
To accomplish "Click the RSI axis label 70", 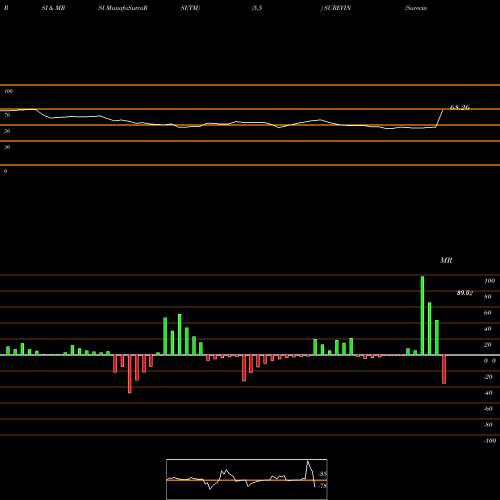I will point(7,115).
